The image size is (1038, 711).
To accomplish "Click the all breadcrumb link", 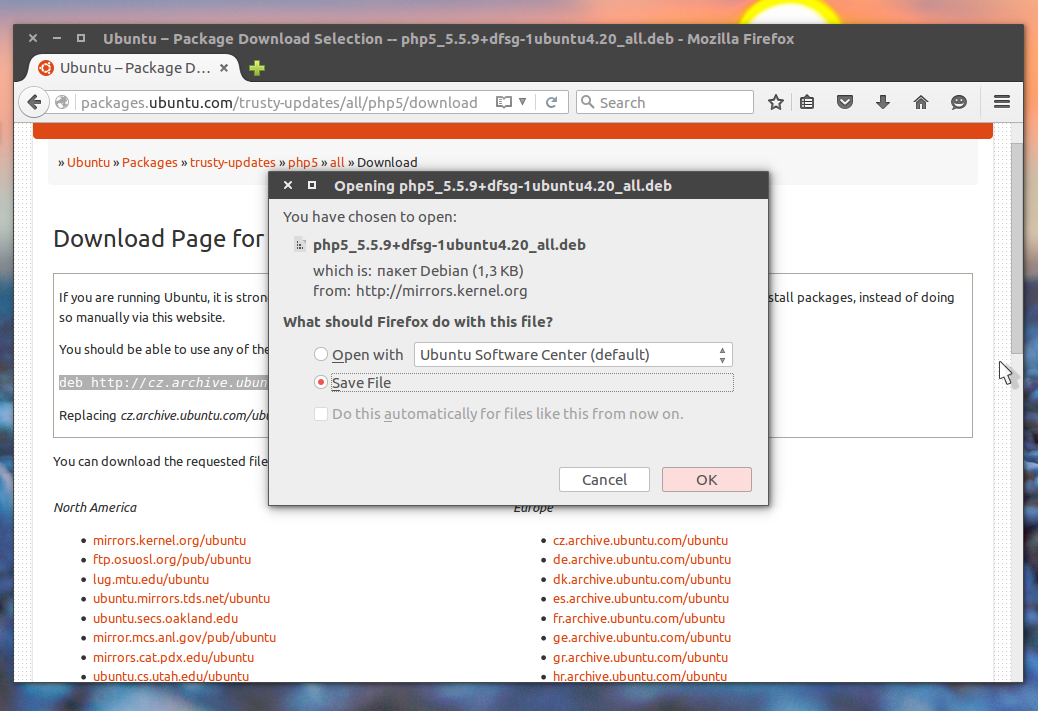I will [x=337, y=162].
